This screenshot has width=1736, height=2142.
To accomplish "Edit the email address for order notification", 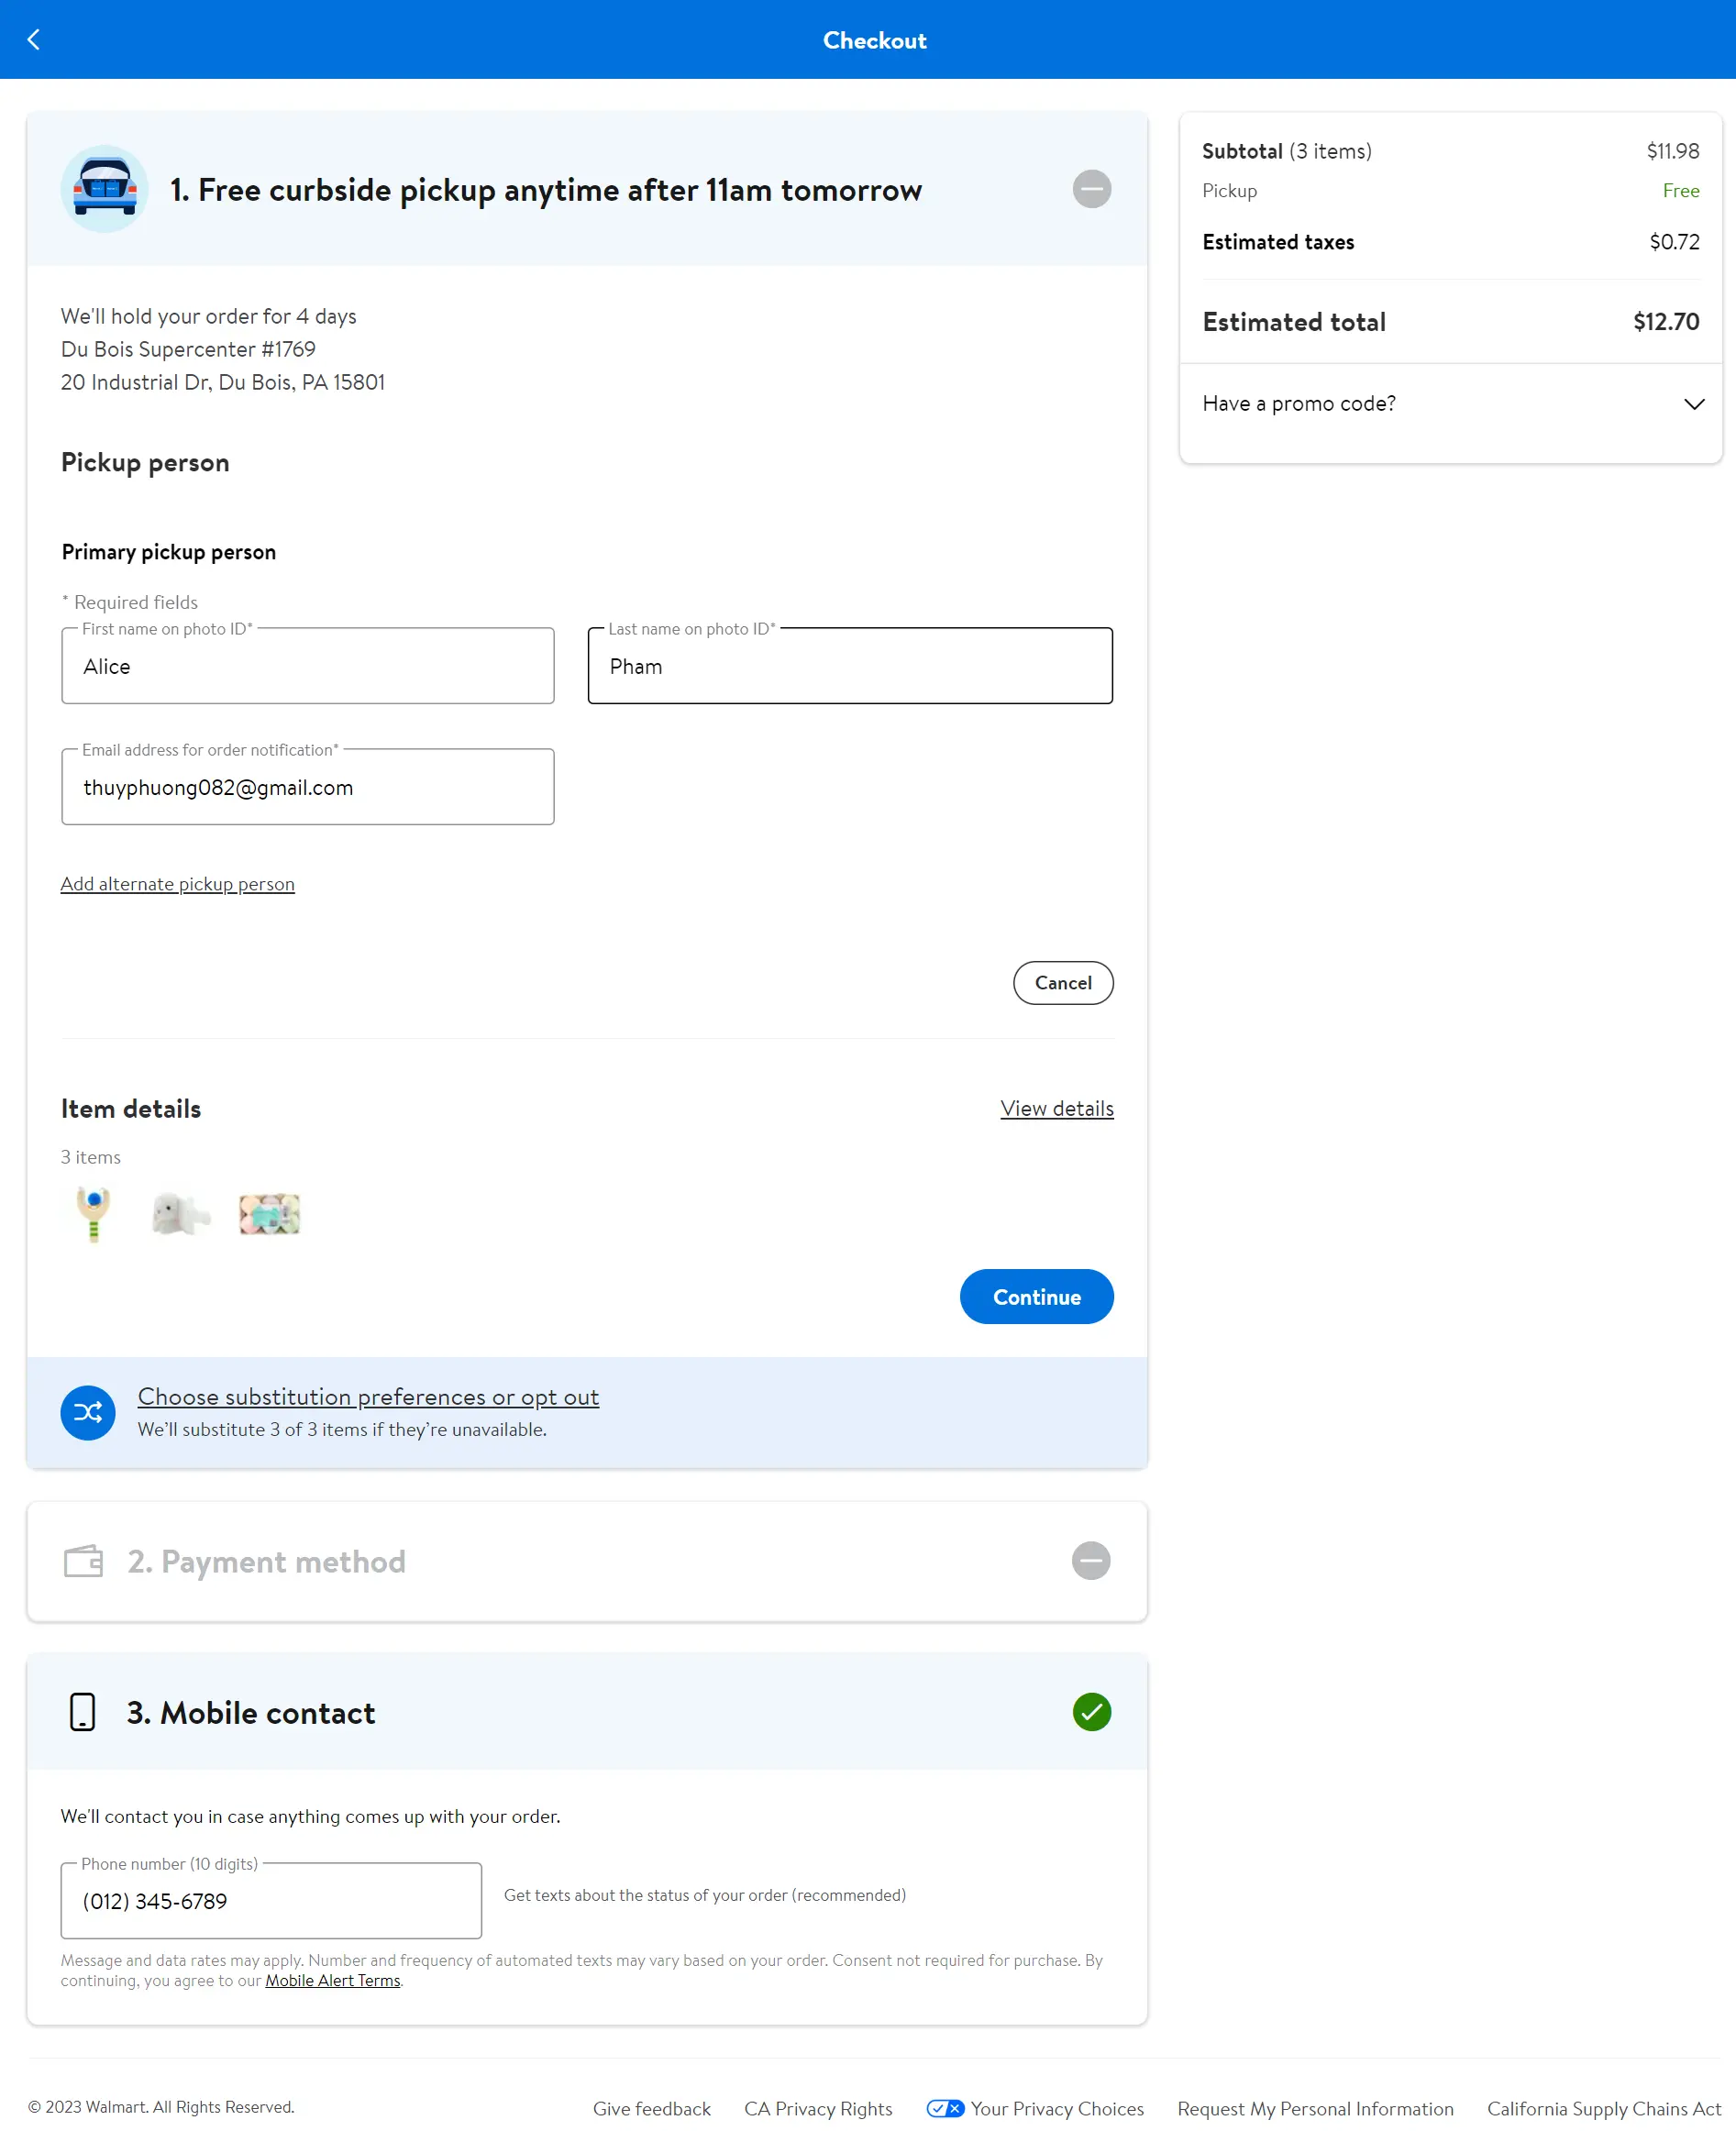I will [308, 788].
